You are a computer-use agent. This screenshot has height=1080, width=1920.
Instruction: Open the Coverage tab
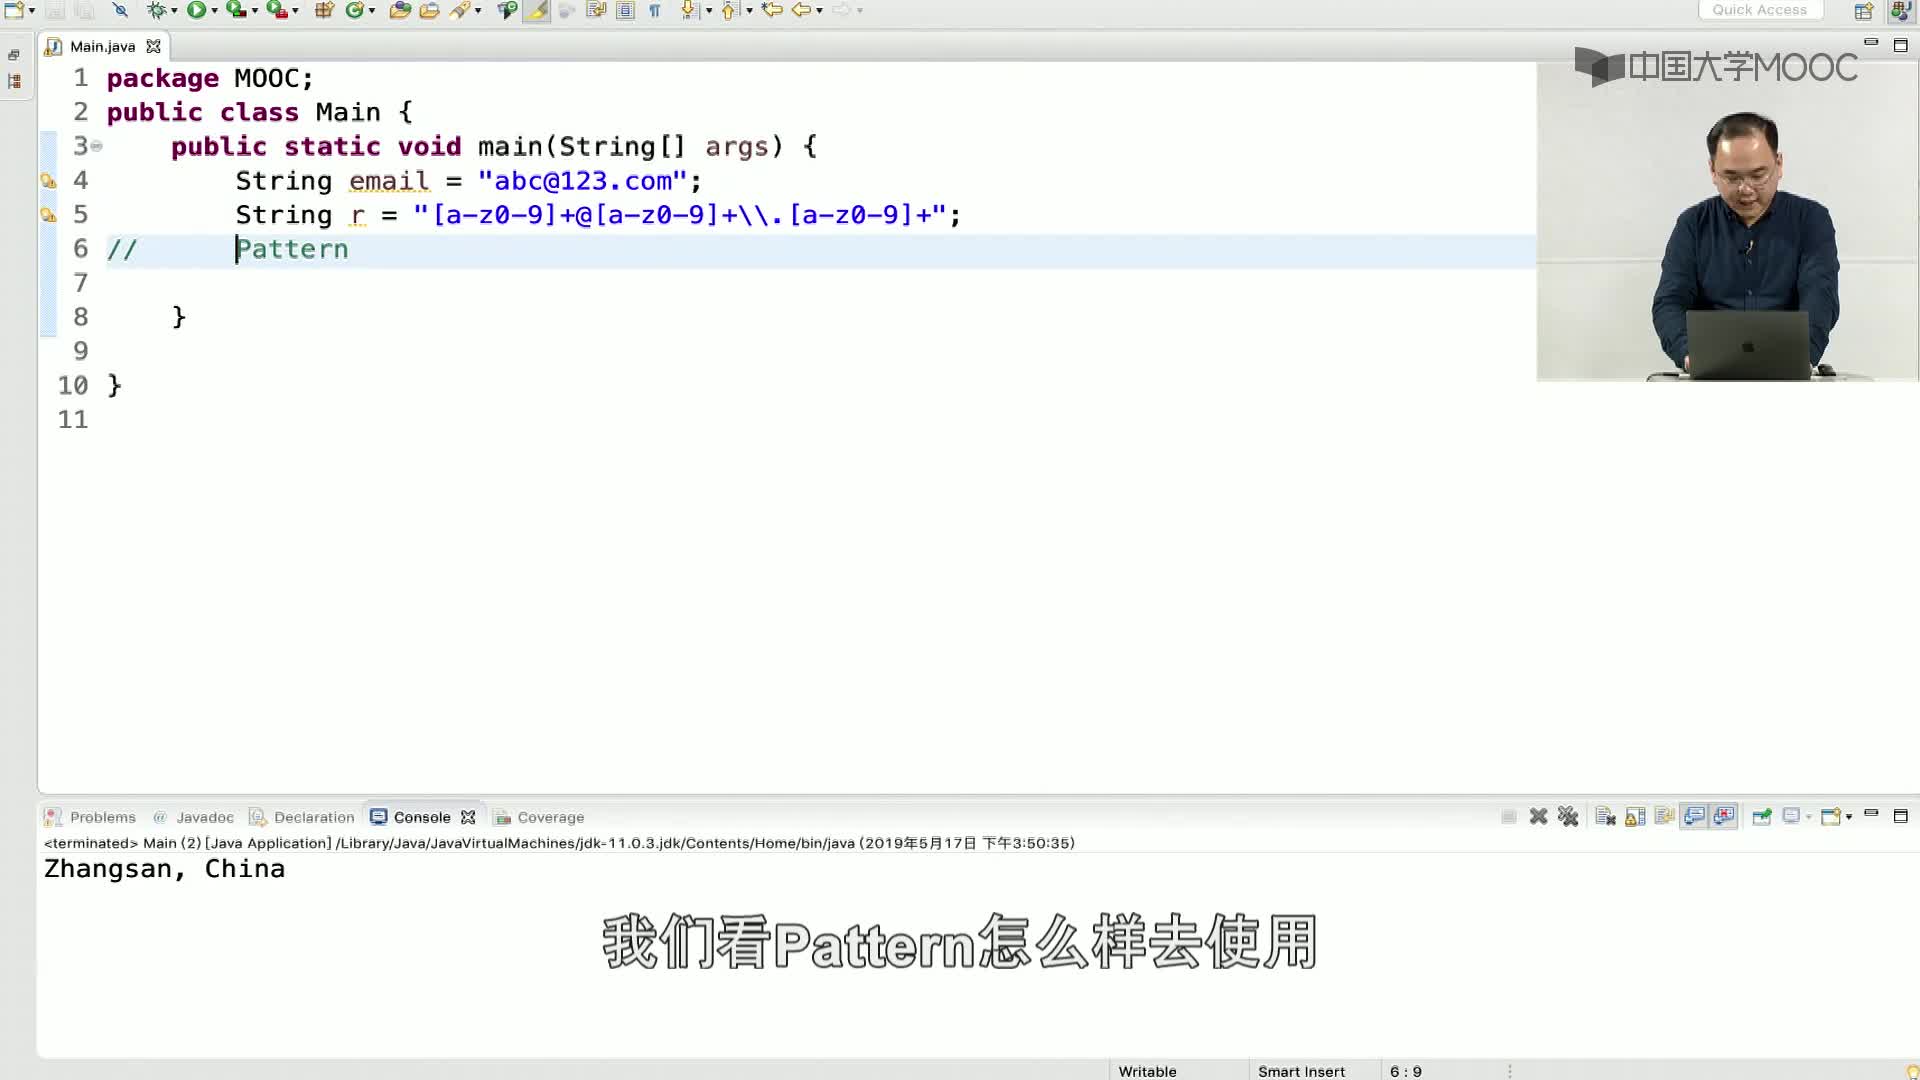[540, 817]
